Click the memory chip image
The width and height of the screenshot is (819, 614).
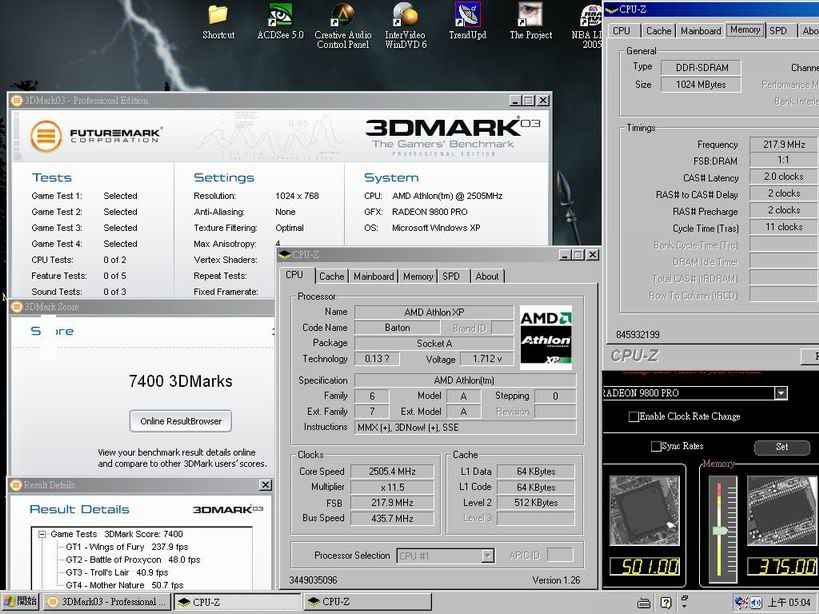coord(781,511)
